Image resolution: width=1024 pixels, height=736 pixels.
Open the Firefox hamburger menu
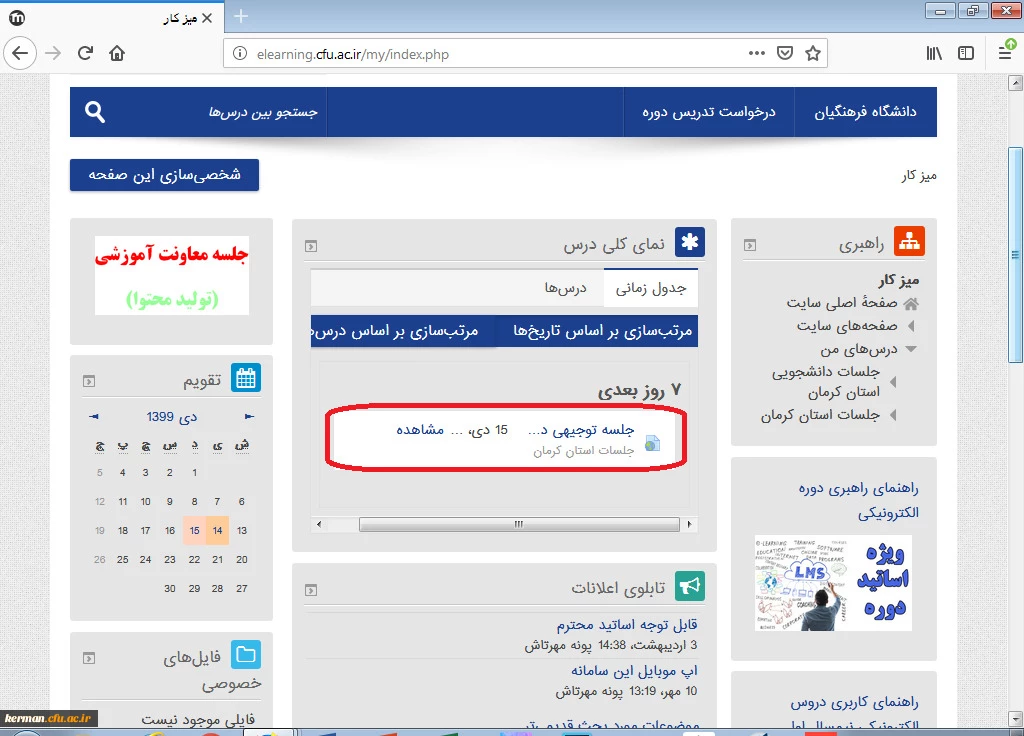[1004, 53]
